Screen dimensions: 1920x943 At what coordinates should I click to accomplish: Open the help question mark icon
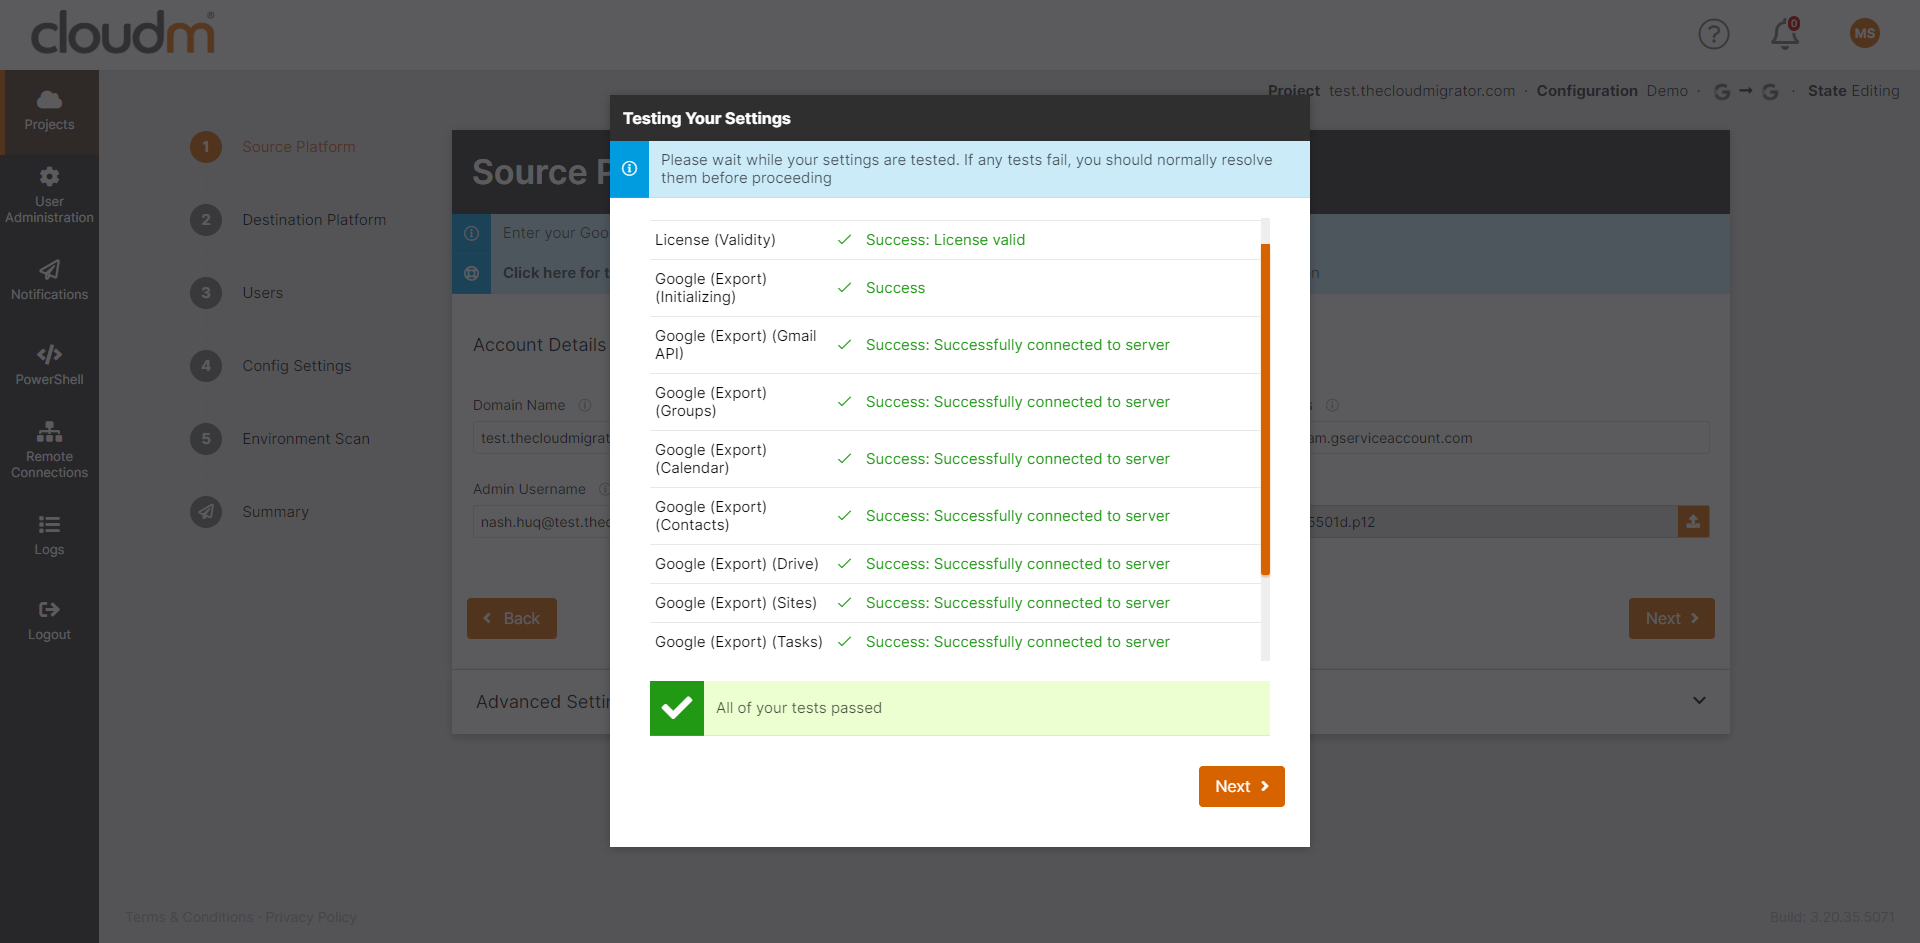tap(1714, 33)
